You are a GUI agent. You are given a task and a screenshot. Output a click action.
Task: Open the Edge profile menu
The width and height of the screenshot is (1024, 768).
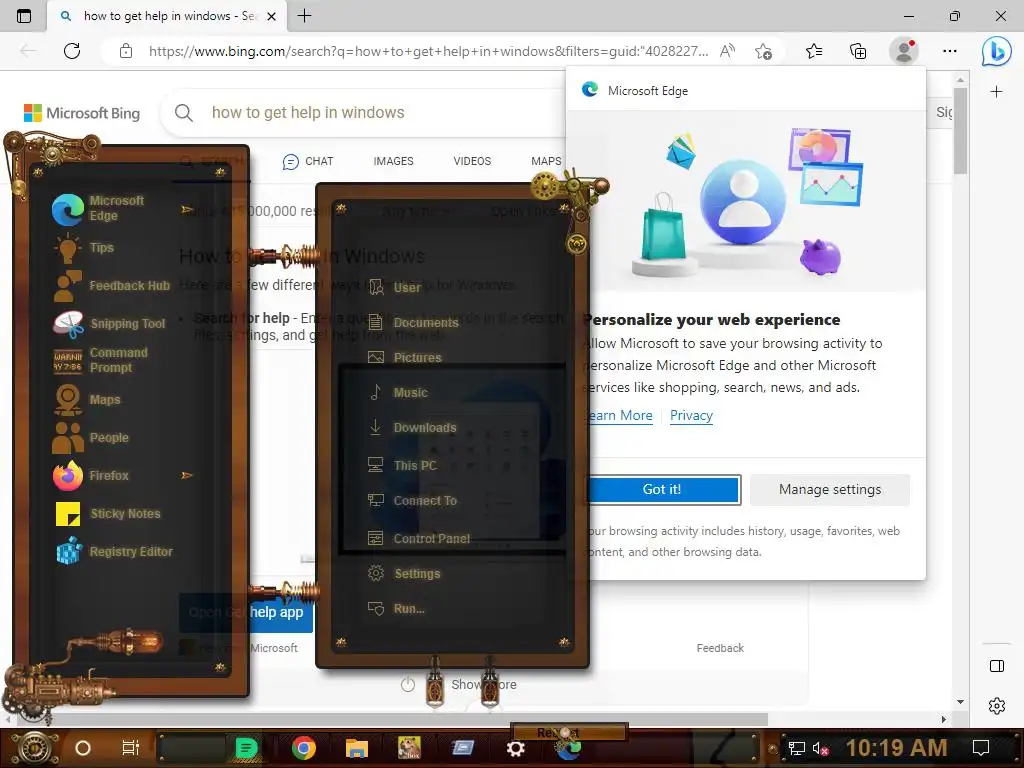904,51
